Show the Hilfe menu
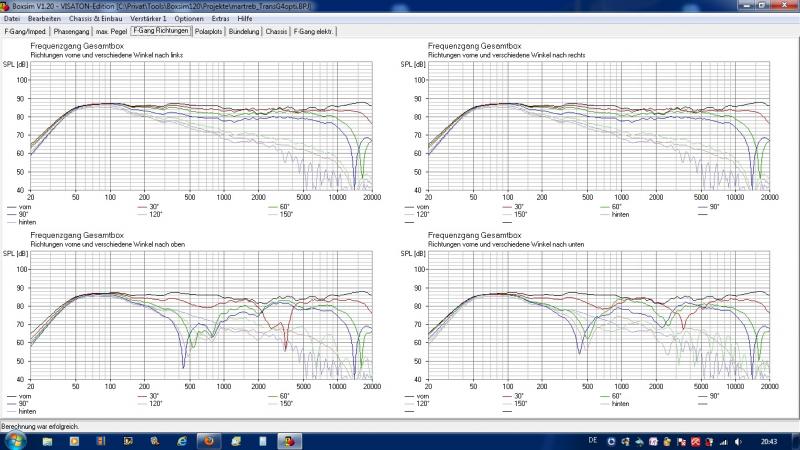Screen dimensions: 800x450 click(x=245, y=19)
